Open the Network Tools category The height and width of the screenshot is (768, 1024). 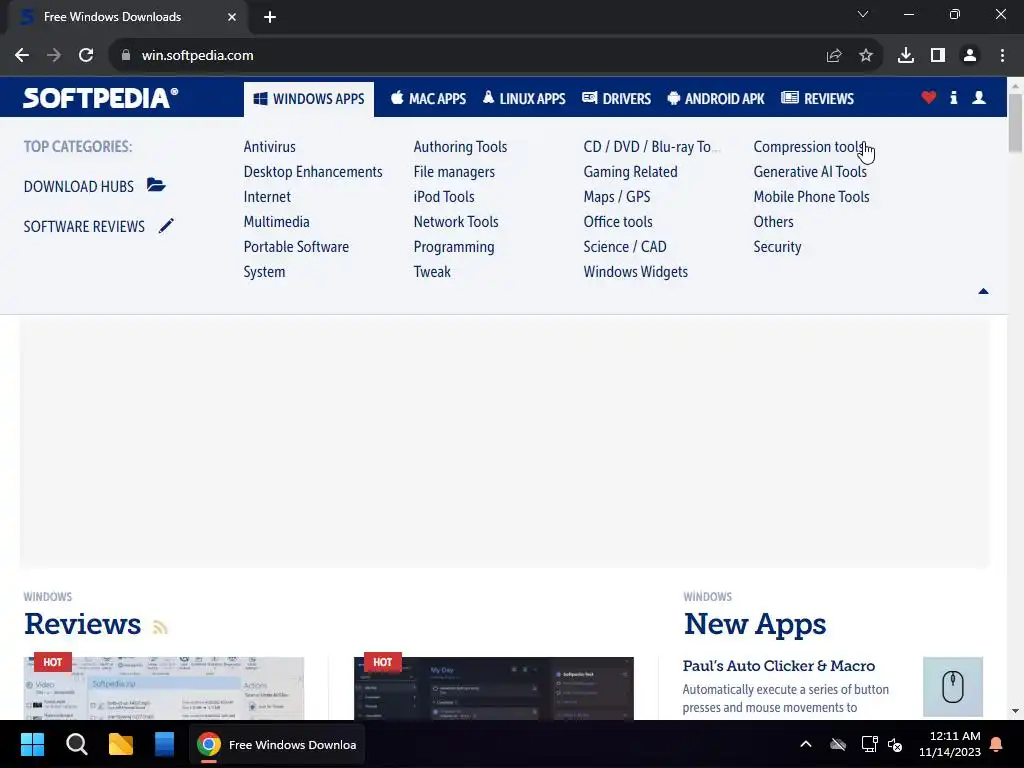coord(456,222)
